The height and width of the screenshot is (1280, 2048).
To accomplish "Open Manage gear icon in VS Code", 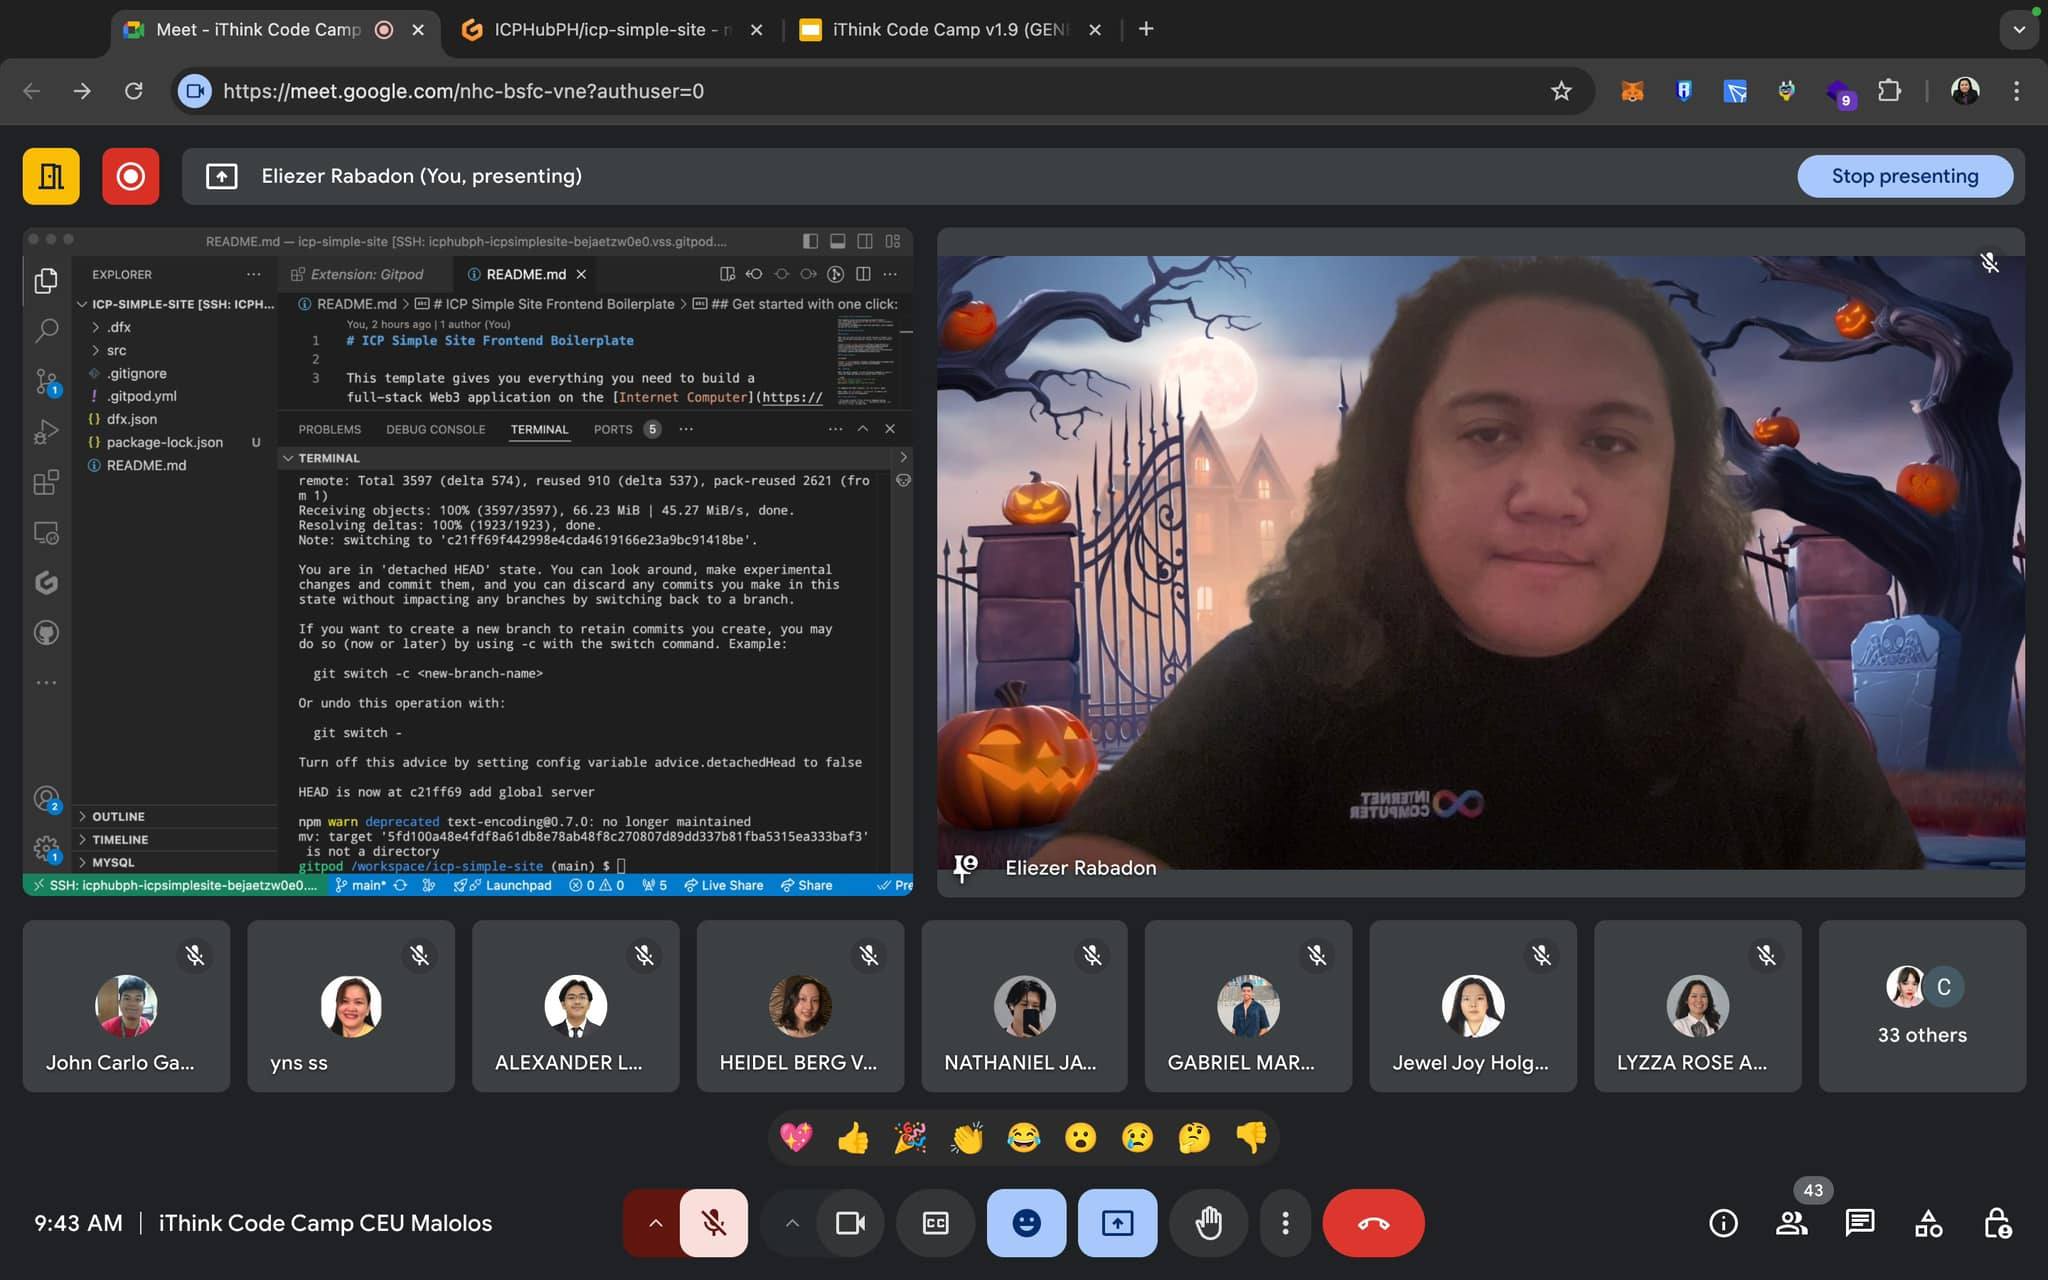I will coord(46,849).
